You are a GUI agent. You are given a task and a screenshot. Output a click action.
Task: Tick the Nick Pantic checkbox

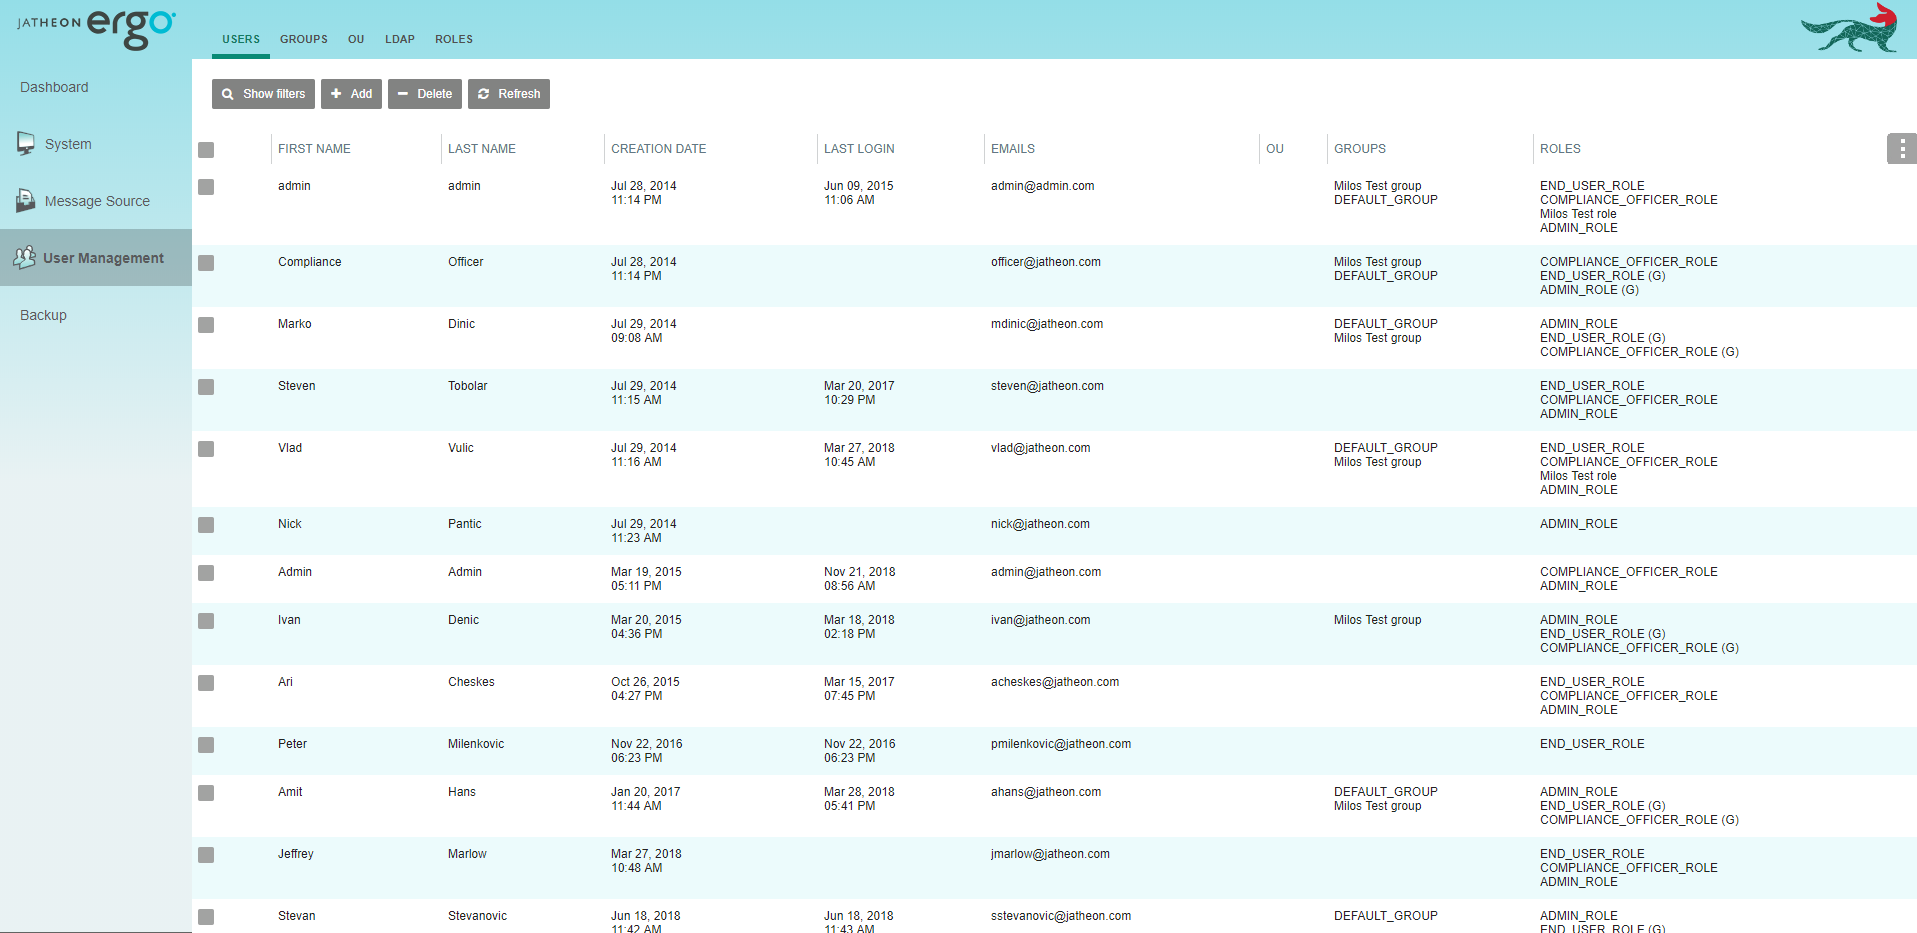206,525
